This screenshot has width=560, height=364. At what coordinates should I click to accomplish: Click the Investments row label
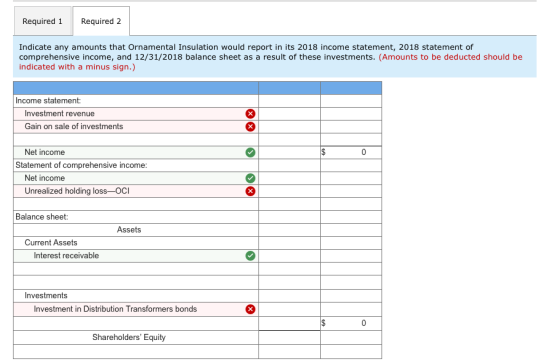coord(46,295)
